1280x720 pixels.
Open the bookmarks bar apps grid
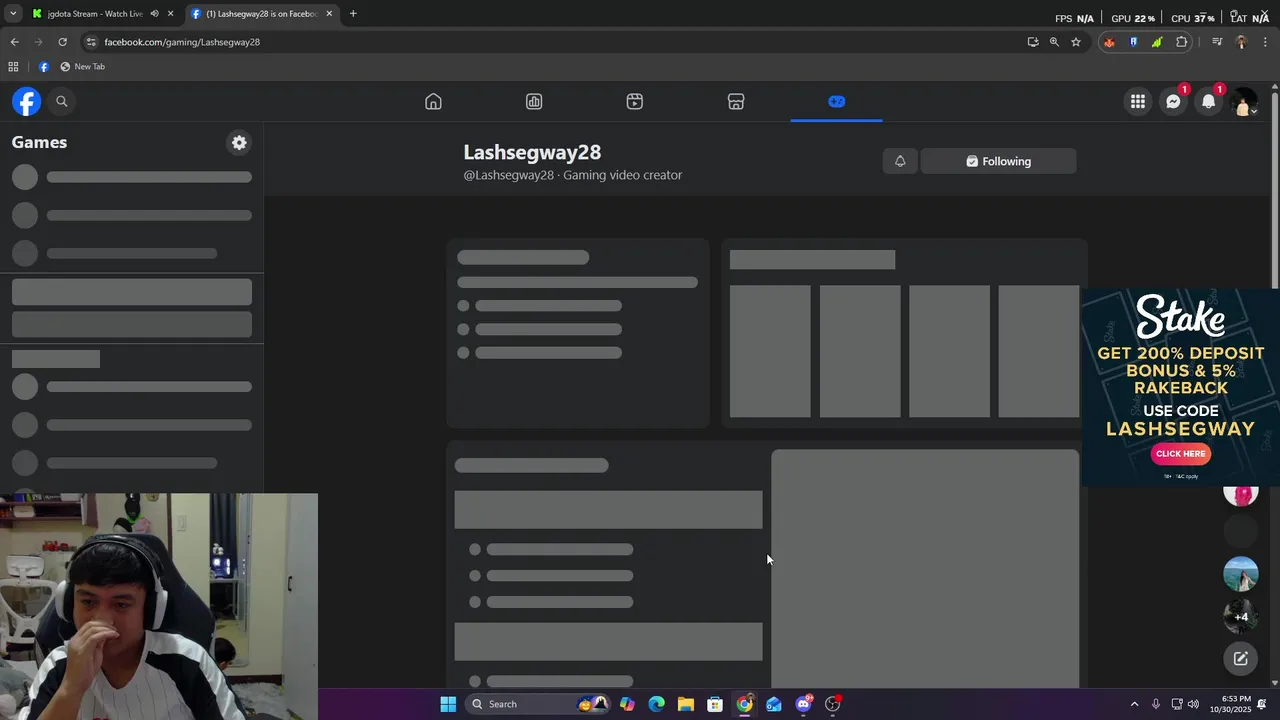[13, 67]
